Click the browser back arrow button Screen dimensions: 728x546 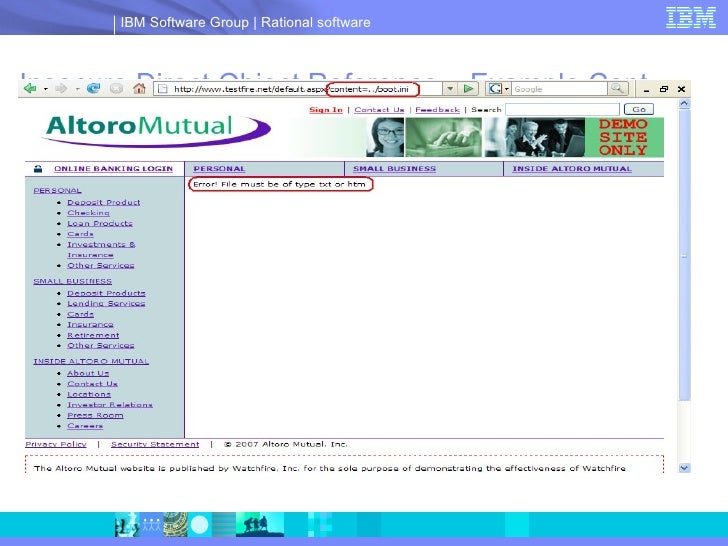coord(30,88)
